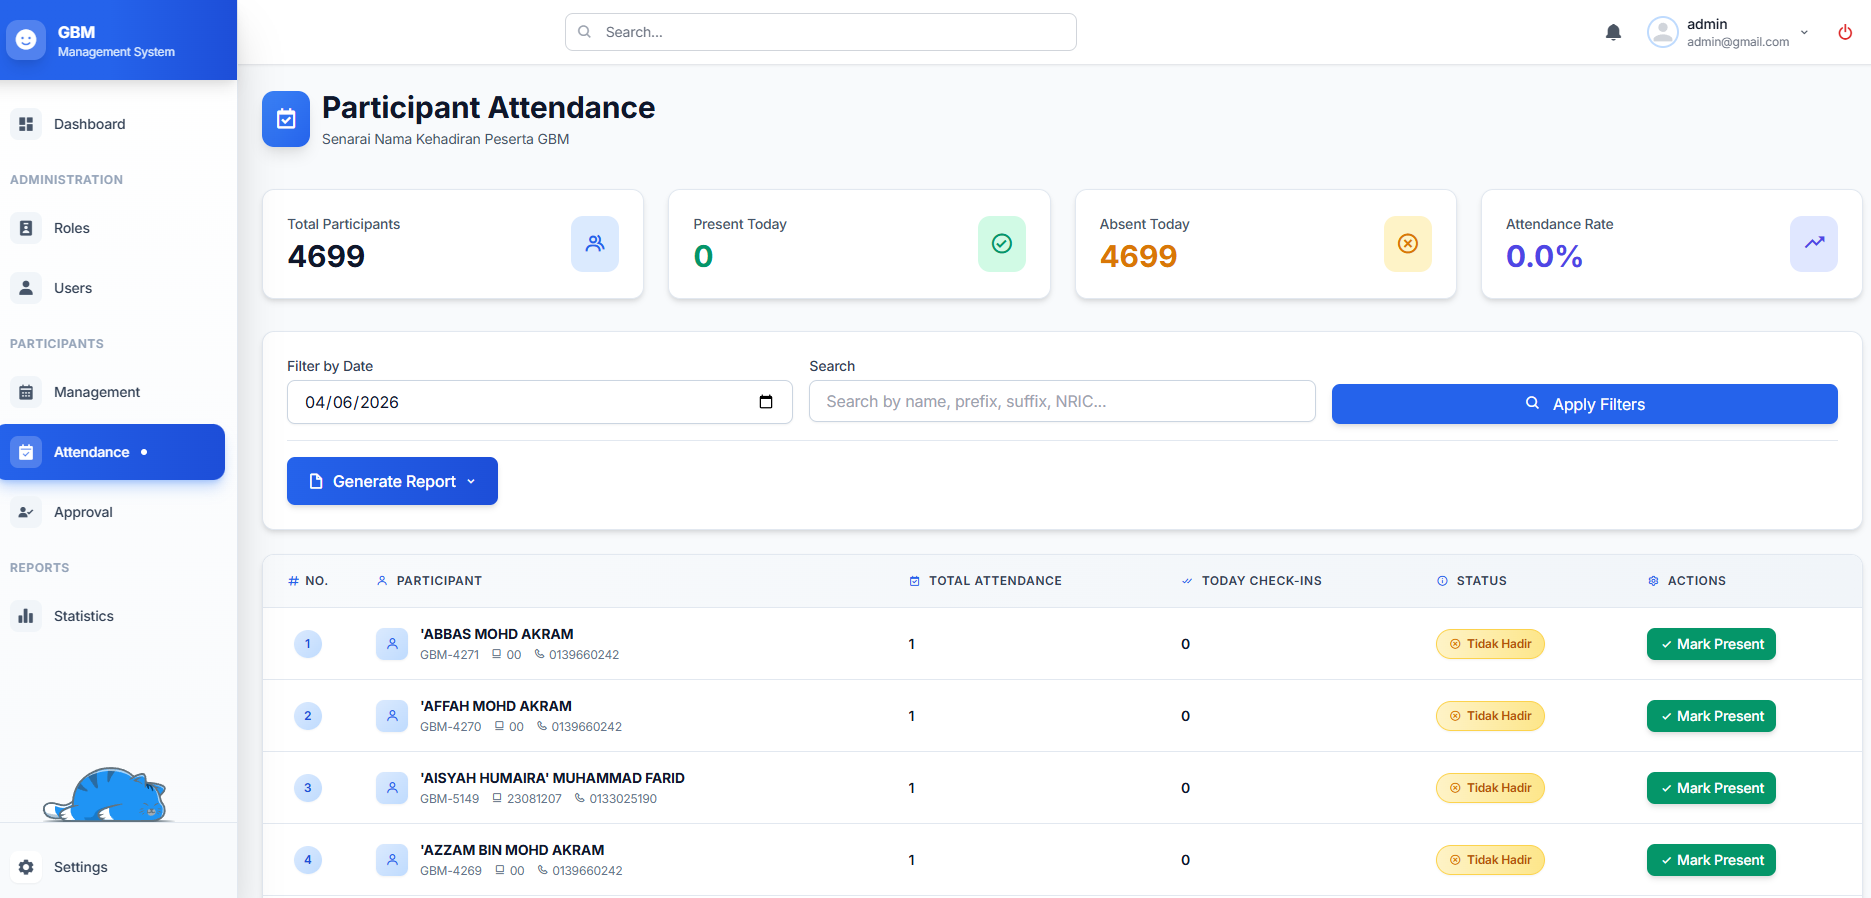Mark 'AFFAH MOHD AKRAM as present

tap(1711, 716)
